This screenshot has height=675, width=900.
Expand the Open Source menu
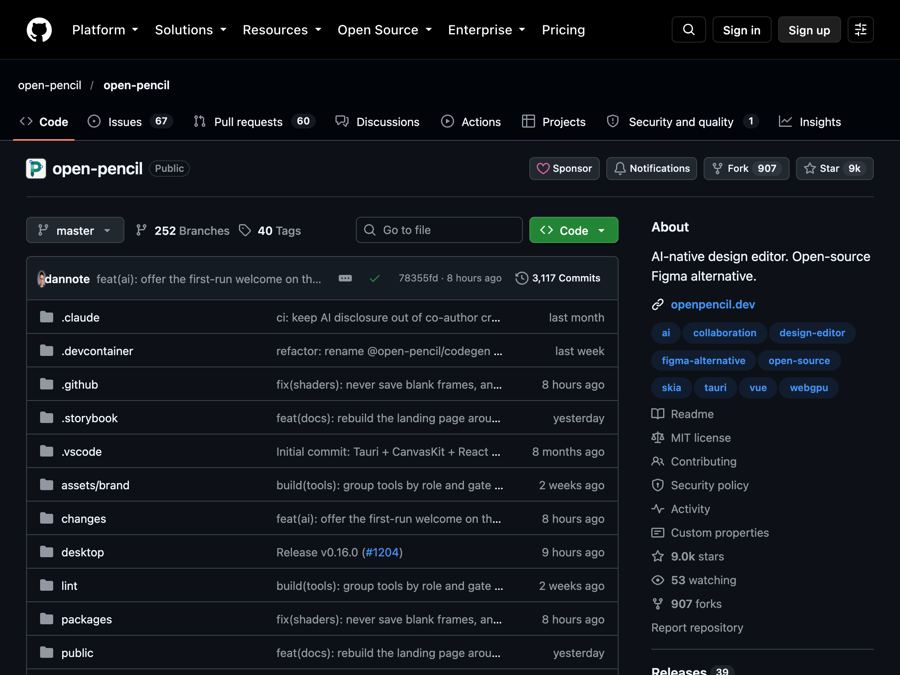(x=385, y=30)
